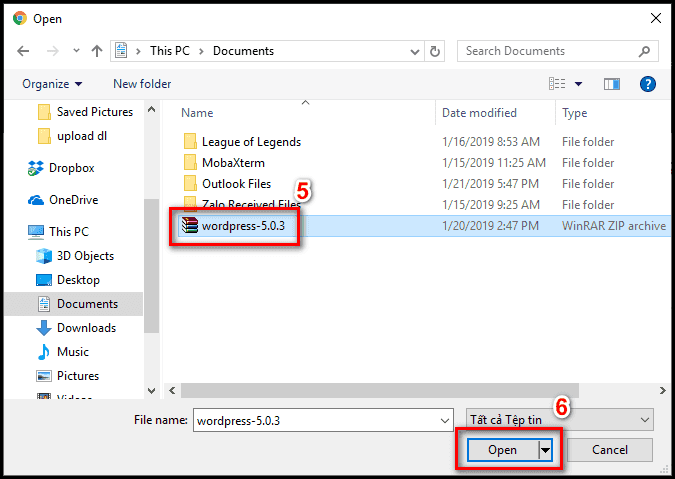Select the Outlook Files folder
The image size is (675, 479).
coord(236,184)
